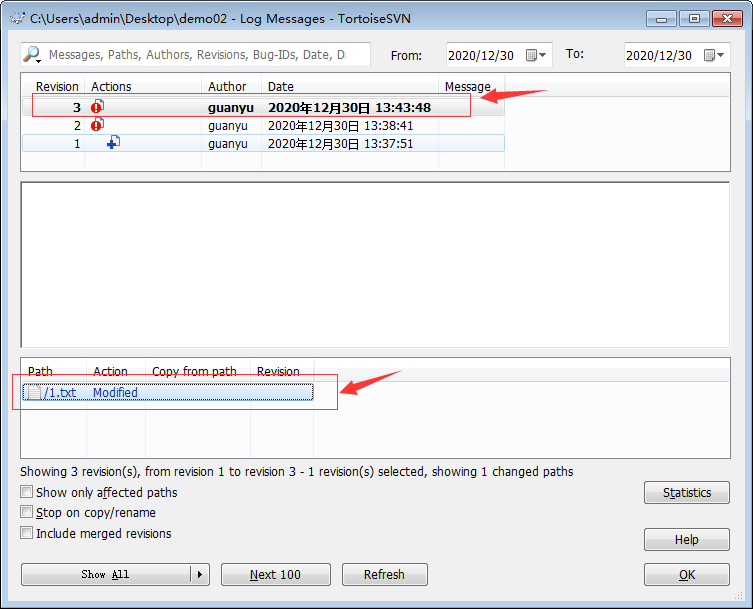Click author guanyu in revision 3 row

pos(231,108)
